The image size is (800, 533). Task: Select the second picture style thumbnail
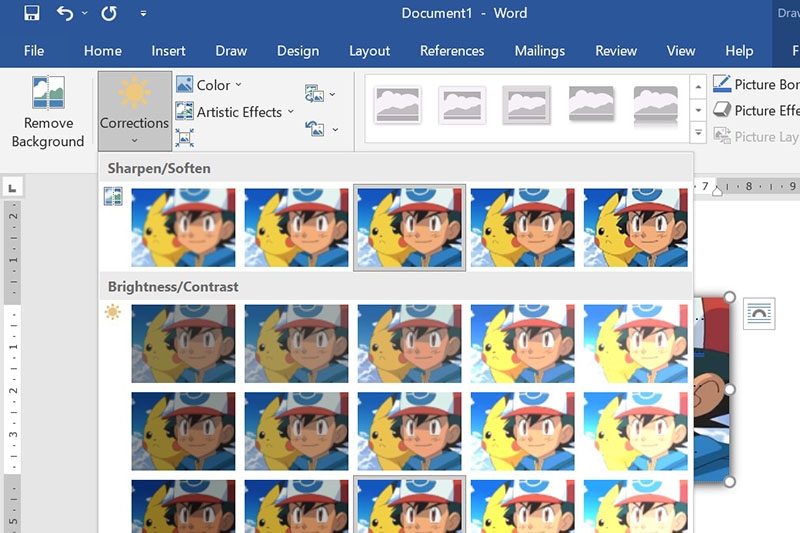point(462,106)
